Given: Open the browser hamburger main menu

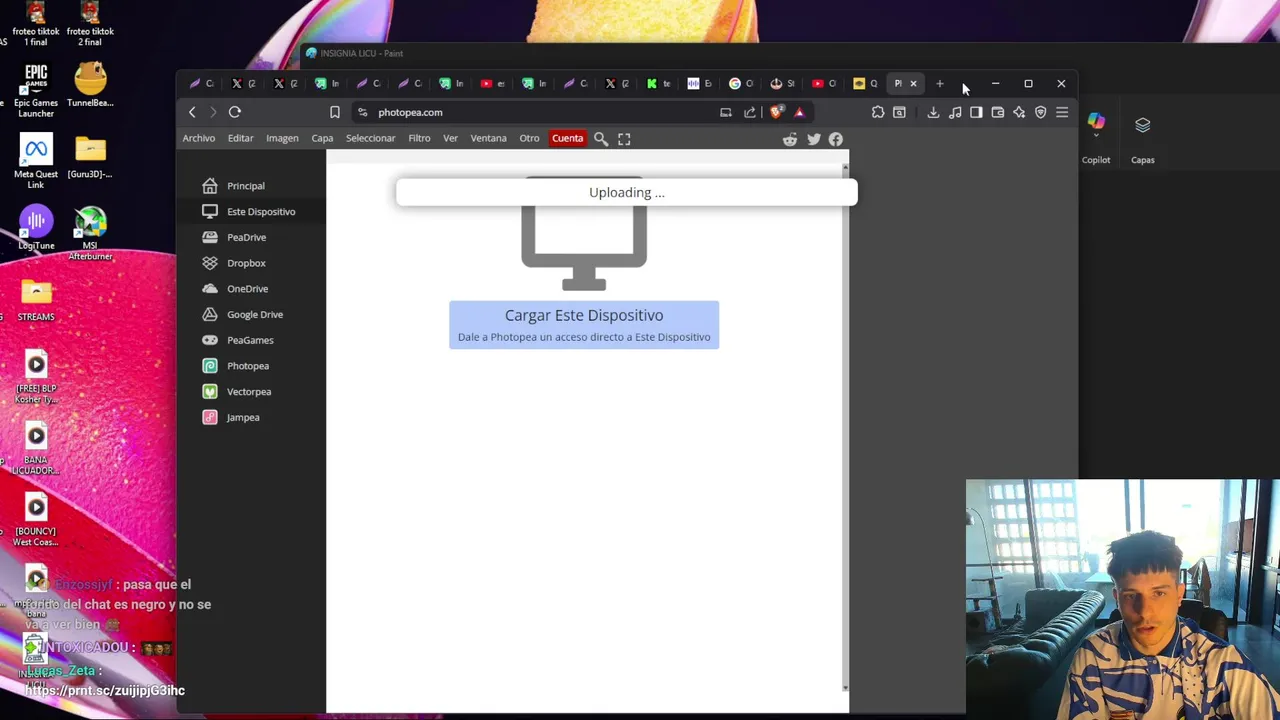Looking at the screenshot, I should pos(1062,112).
